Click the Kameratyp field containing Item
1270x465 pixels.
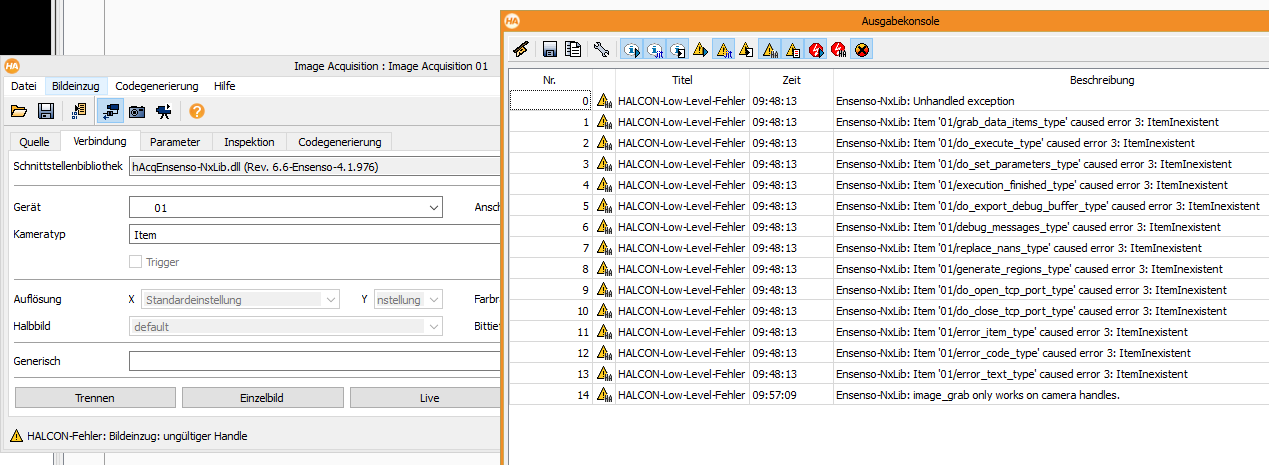(314, 235)
